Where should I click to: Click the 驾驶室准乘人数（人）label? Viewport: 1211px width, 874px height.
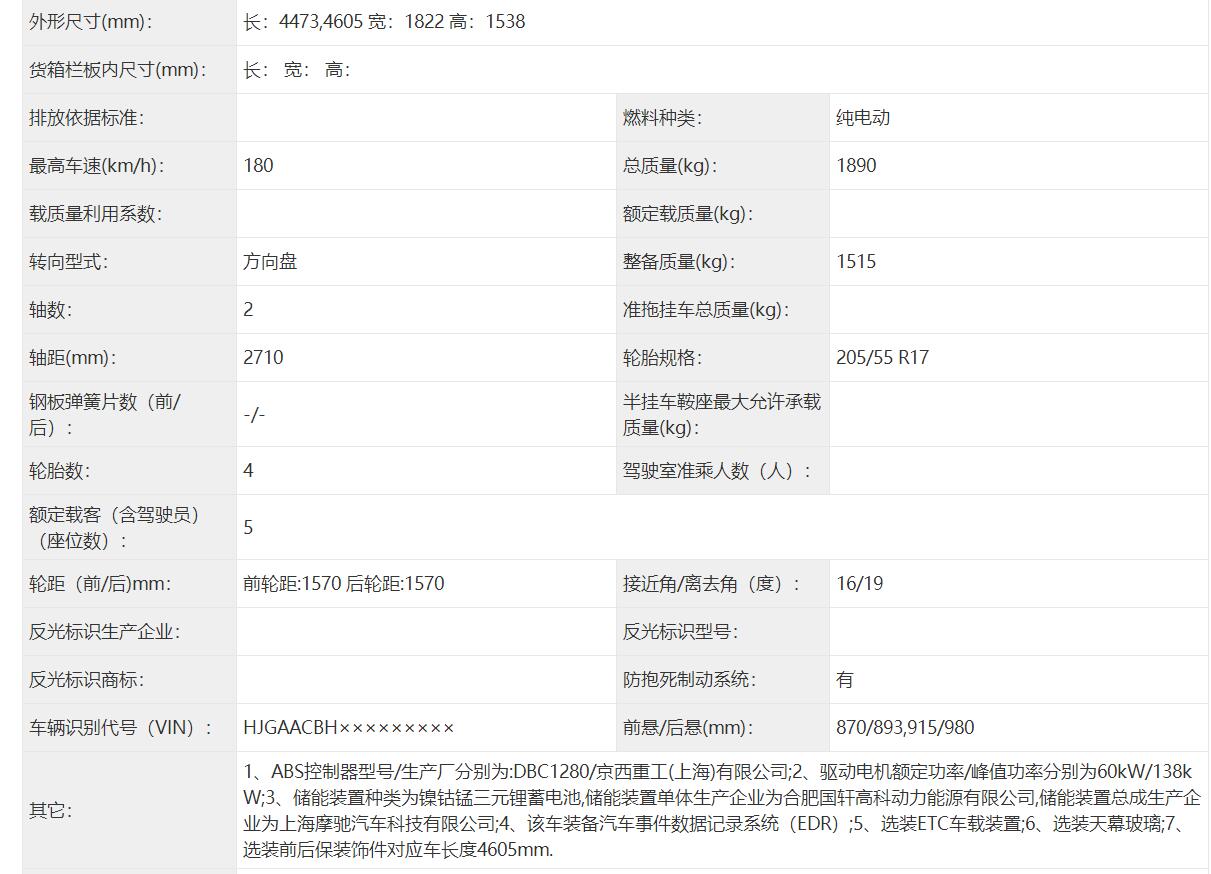pos(718,471)
